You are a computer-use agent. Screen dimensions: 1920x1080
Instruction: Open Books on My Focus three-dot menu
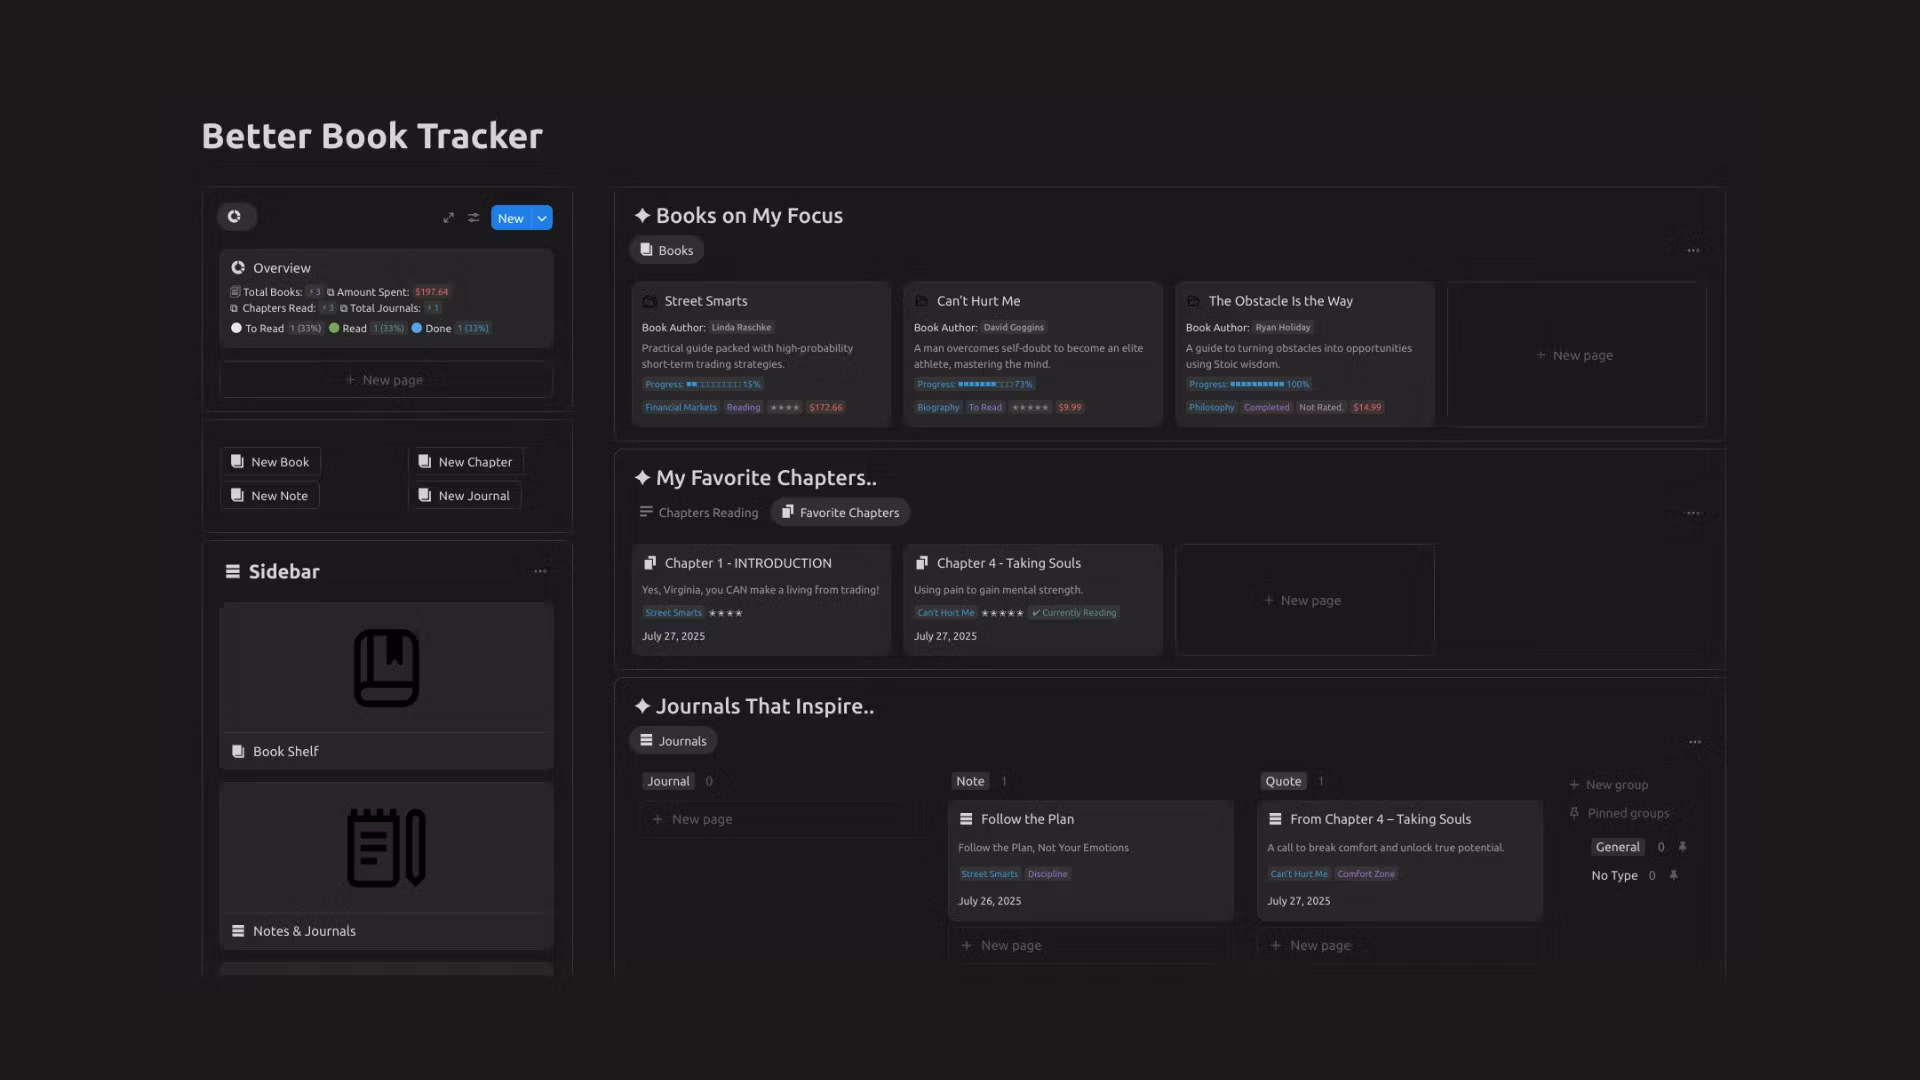[x=1693, y=251]
